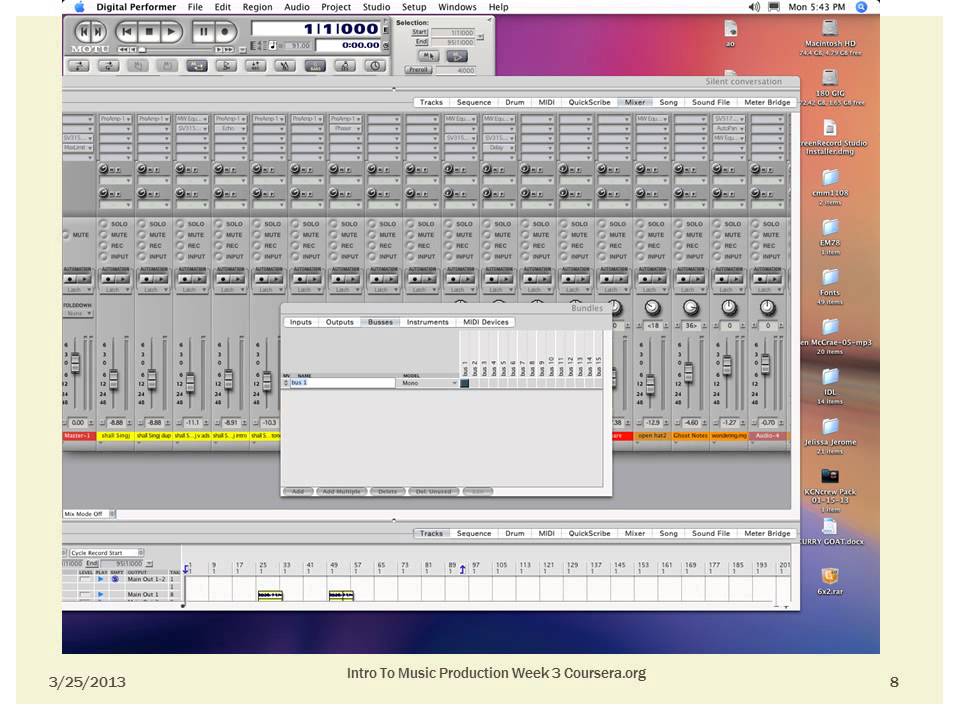Toggle the clock-shaped external sync button
Image resolution: width=960 pixels, height=720 pixels.
(375, 66)
